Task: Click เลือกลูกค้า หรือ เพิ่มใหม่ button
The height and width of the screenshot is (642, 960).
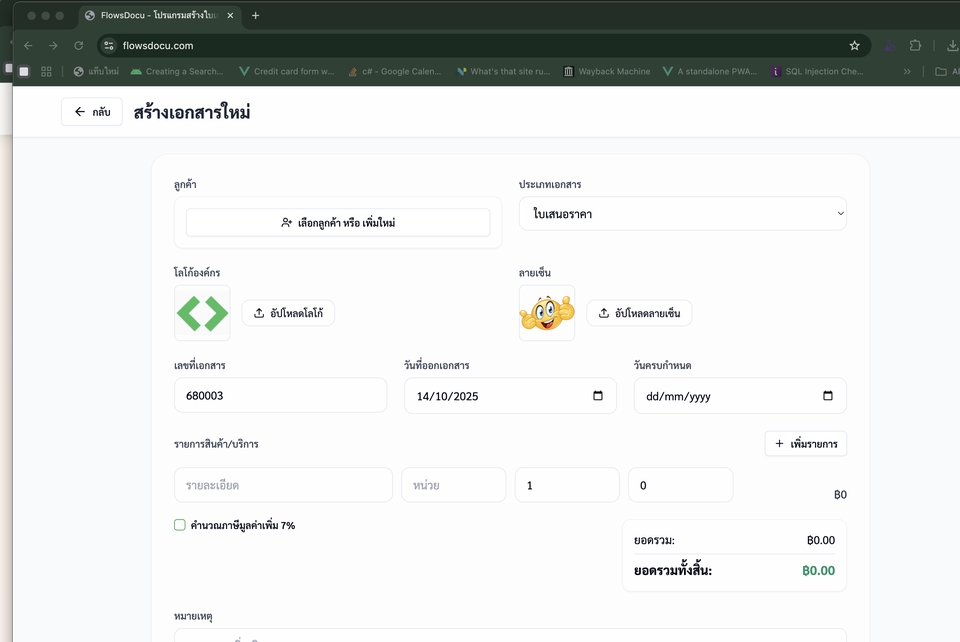Action: click(338, 223)
